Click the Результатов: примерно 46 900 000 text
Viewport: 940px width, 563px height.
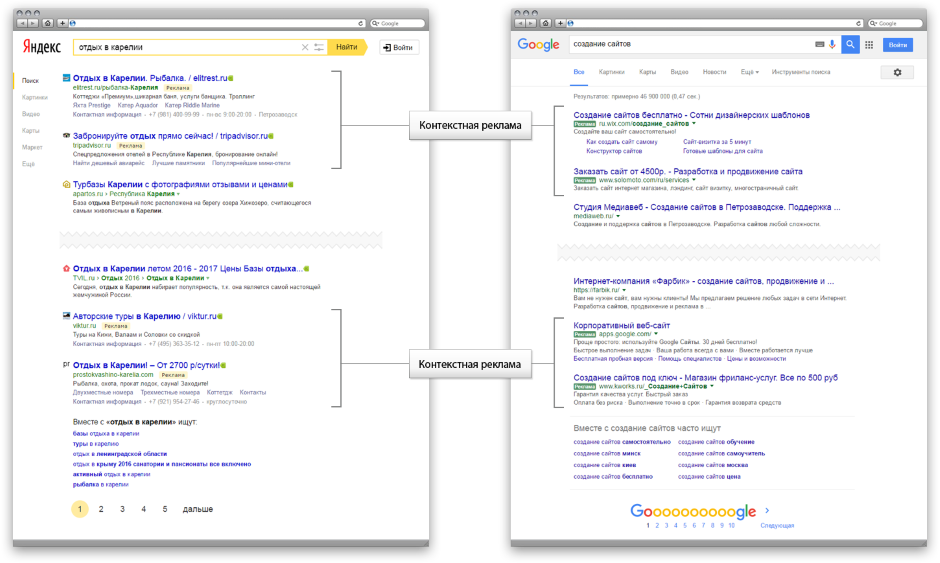[637, 96]
